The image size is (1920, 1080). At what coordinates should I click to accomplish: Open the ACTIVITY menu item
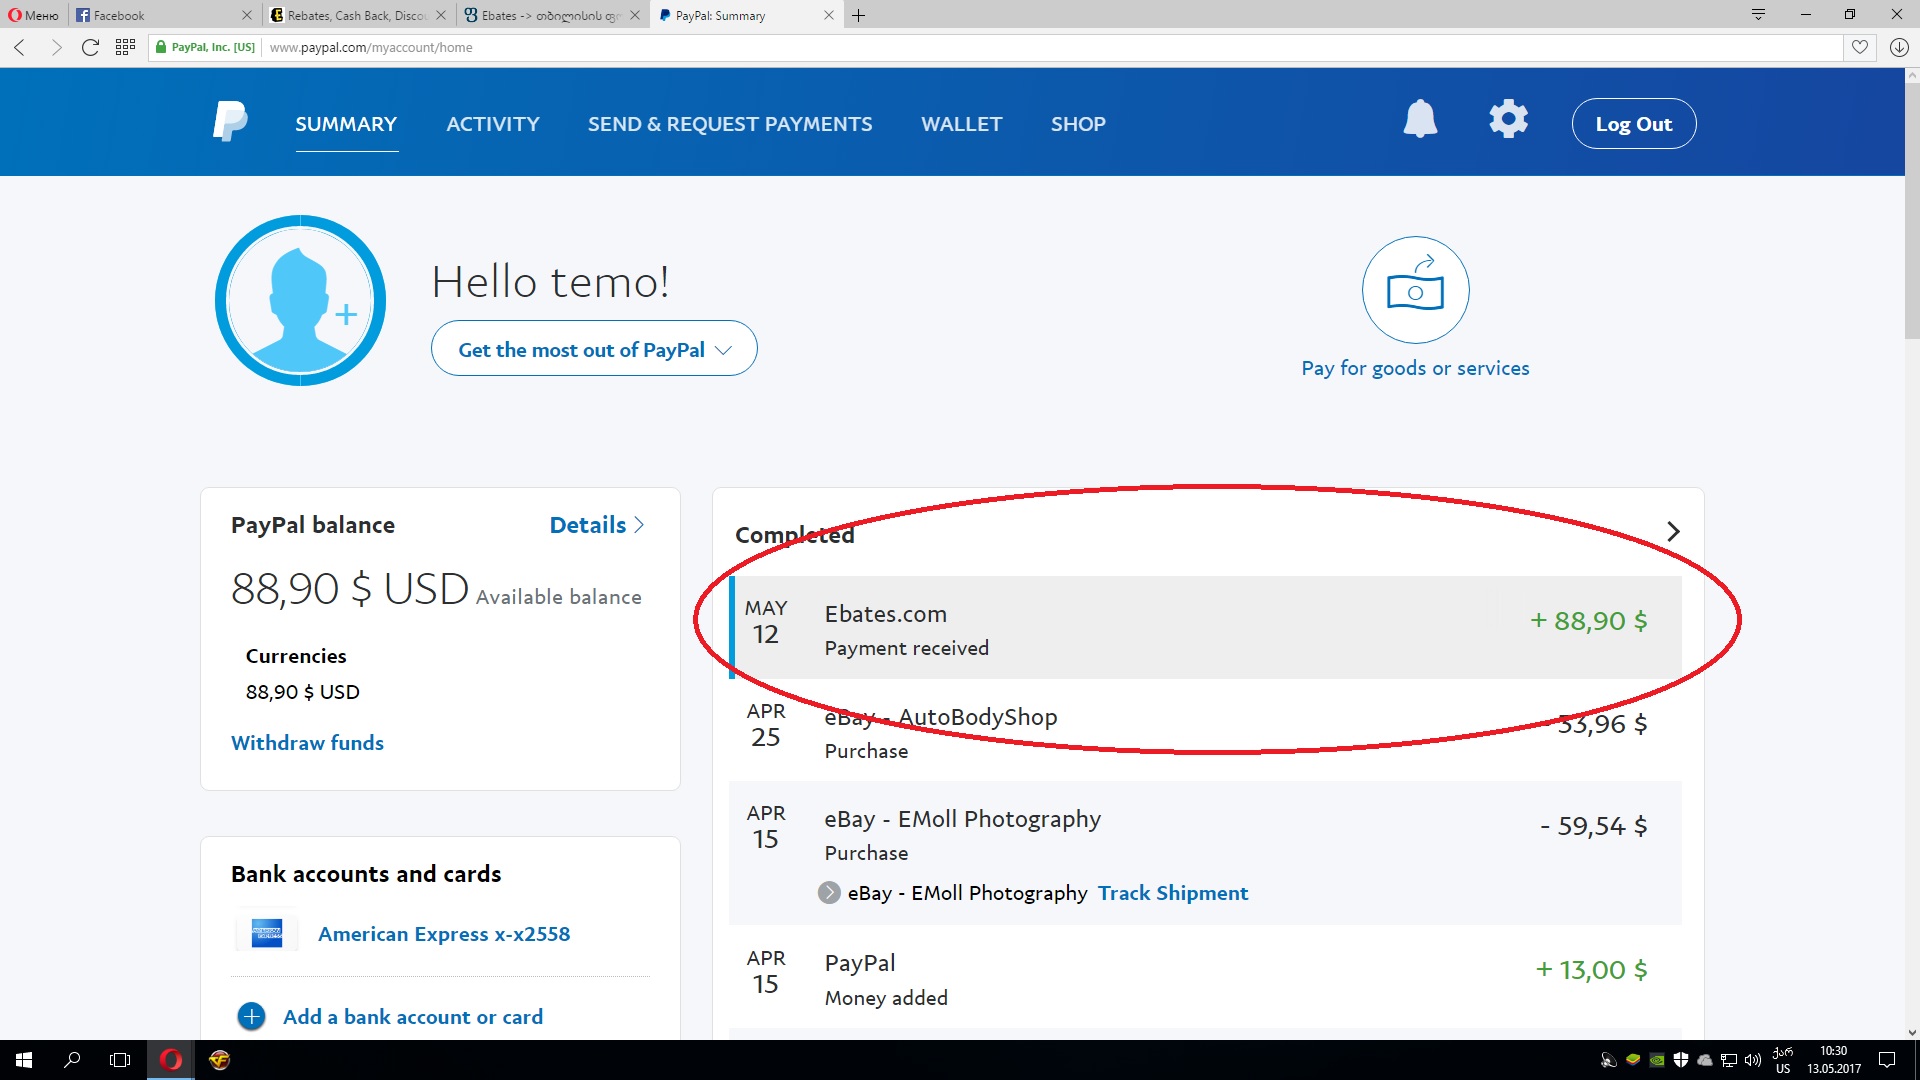tap(492, 124)
